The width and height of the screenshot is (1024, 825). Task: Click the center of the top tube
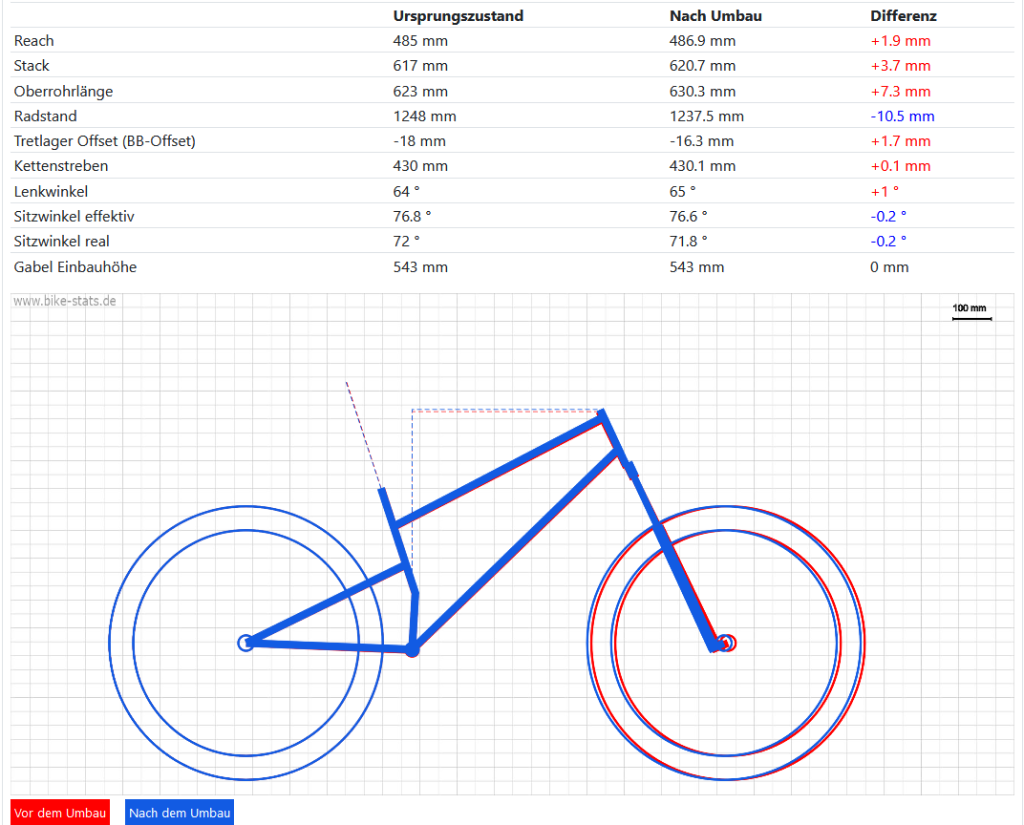pyautogui.click(x=497, y=472)
